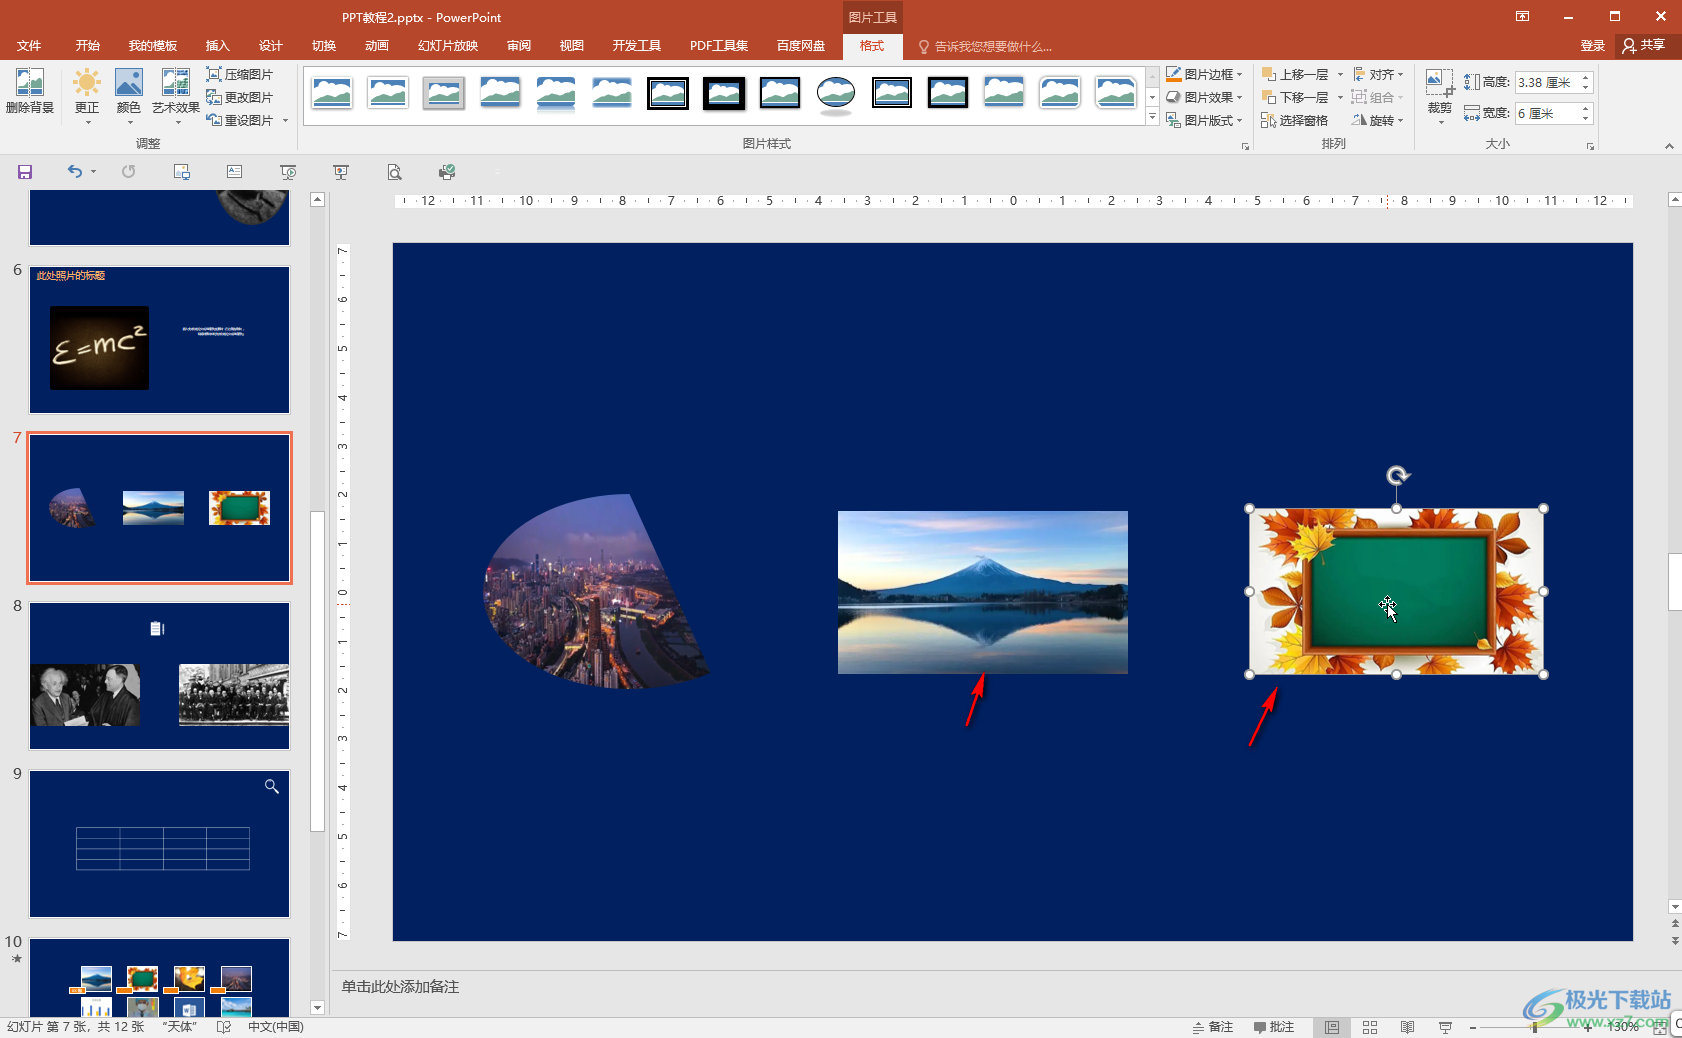Collapse the ribbon with the chevron
The height and width of the screenshot is (1038, 1682).
point(1669,146)
